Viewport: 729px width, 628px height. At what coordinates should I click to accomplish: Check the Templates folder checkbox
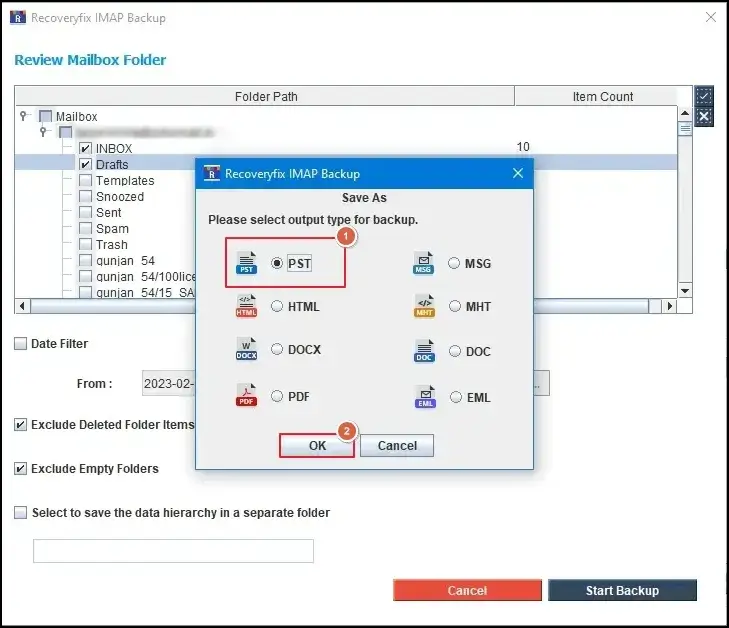point(85,180)
